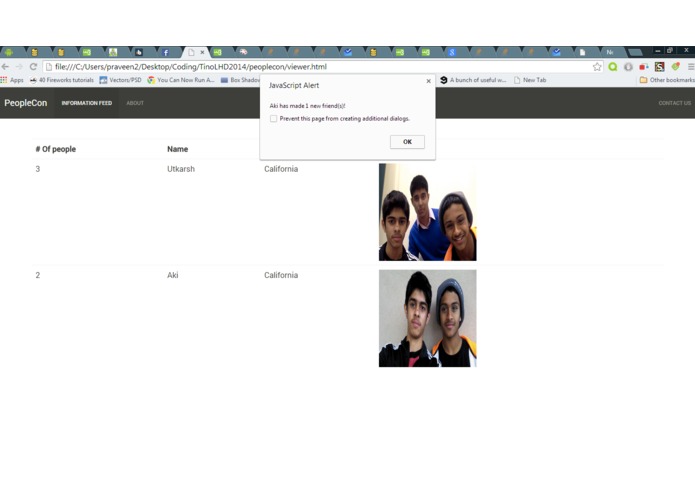The height and width of the screenshot is (494, 695).
Task: Click the name cell Aki
Action: 172,275
